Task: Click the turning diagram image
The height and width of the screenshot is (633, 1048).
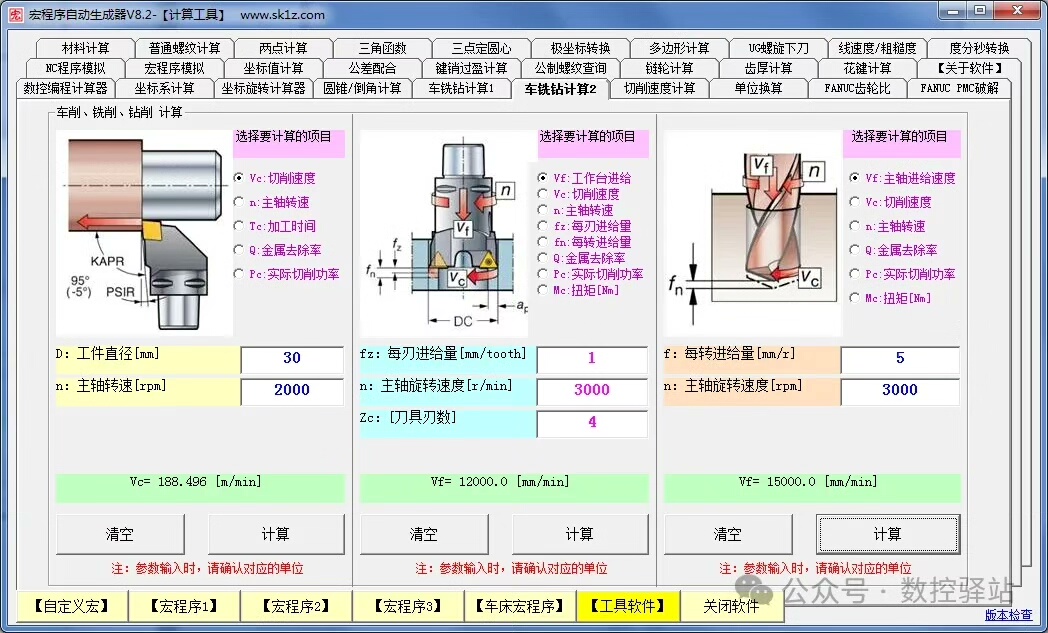Action: click(144, 233)
